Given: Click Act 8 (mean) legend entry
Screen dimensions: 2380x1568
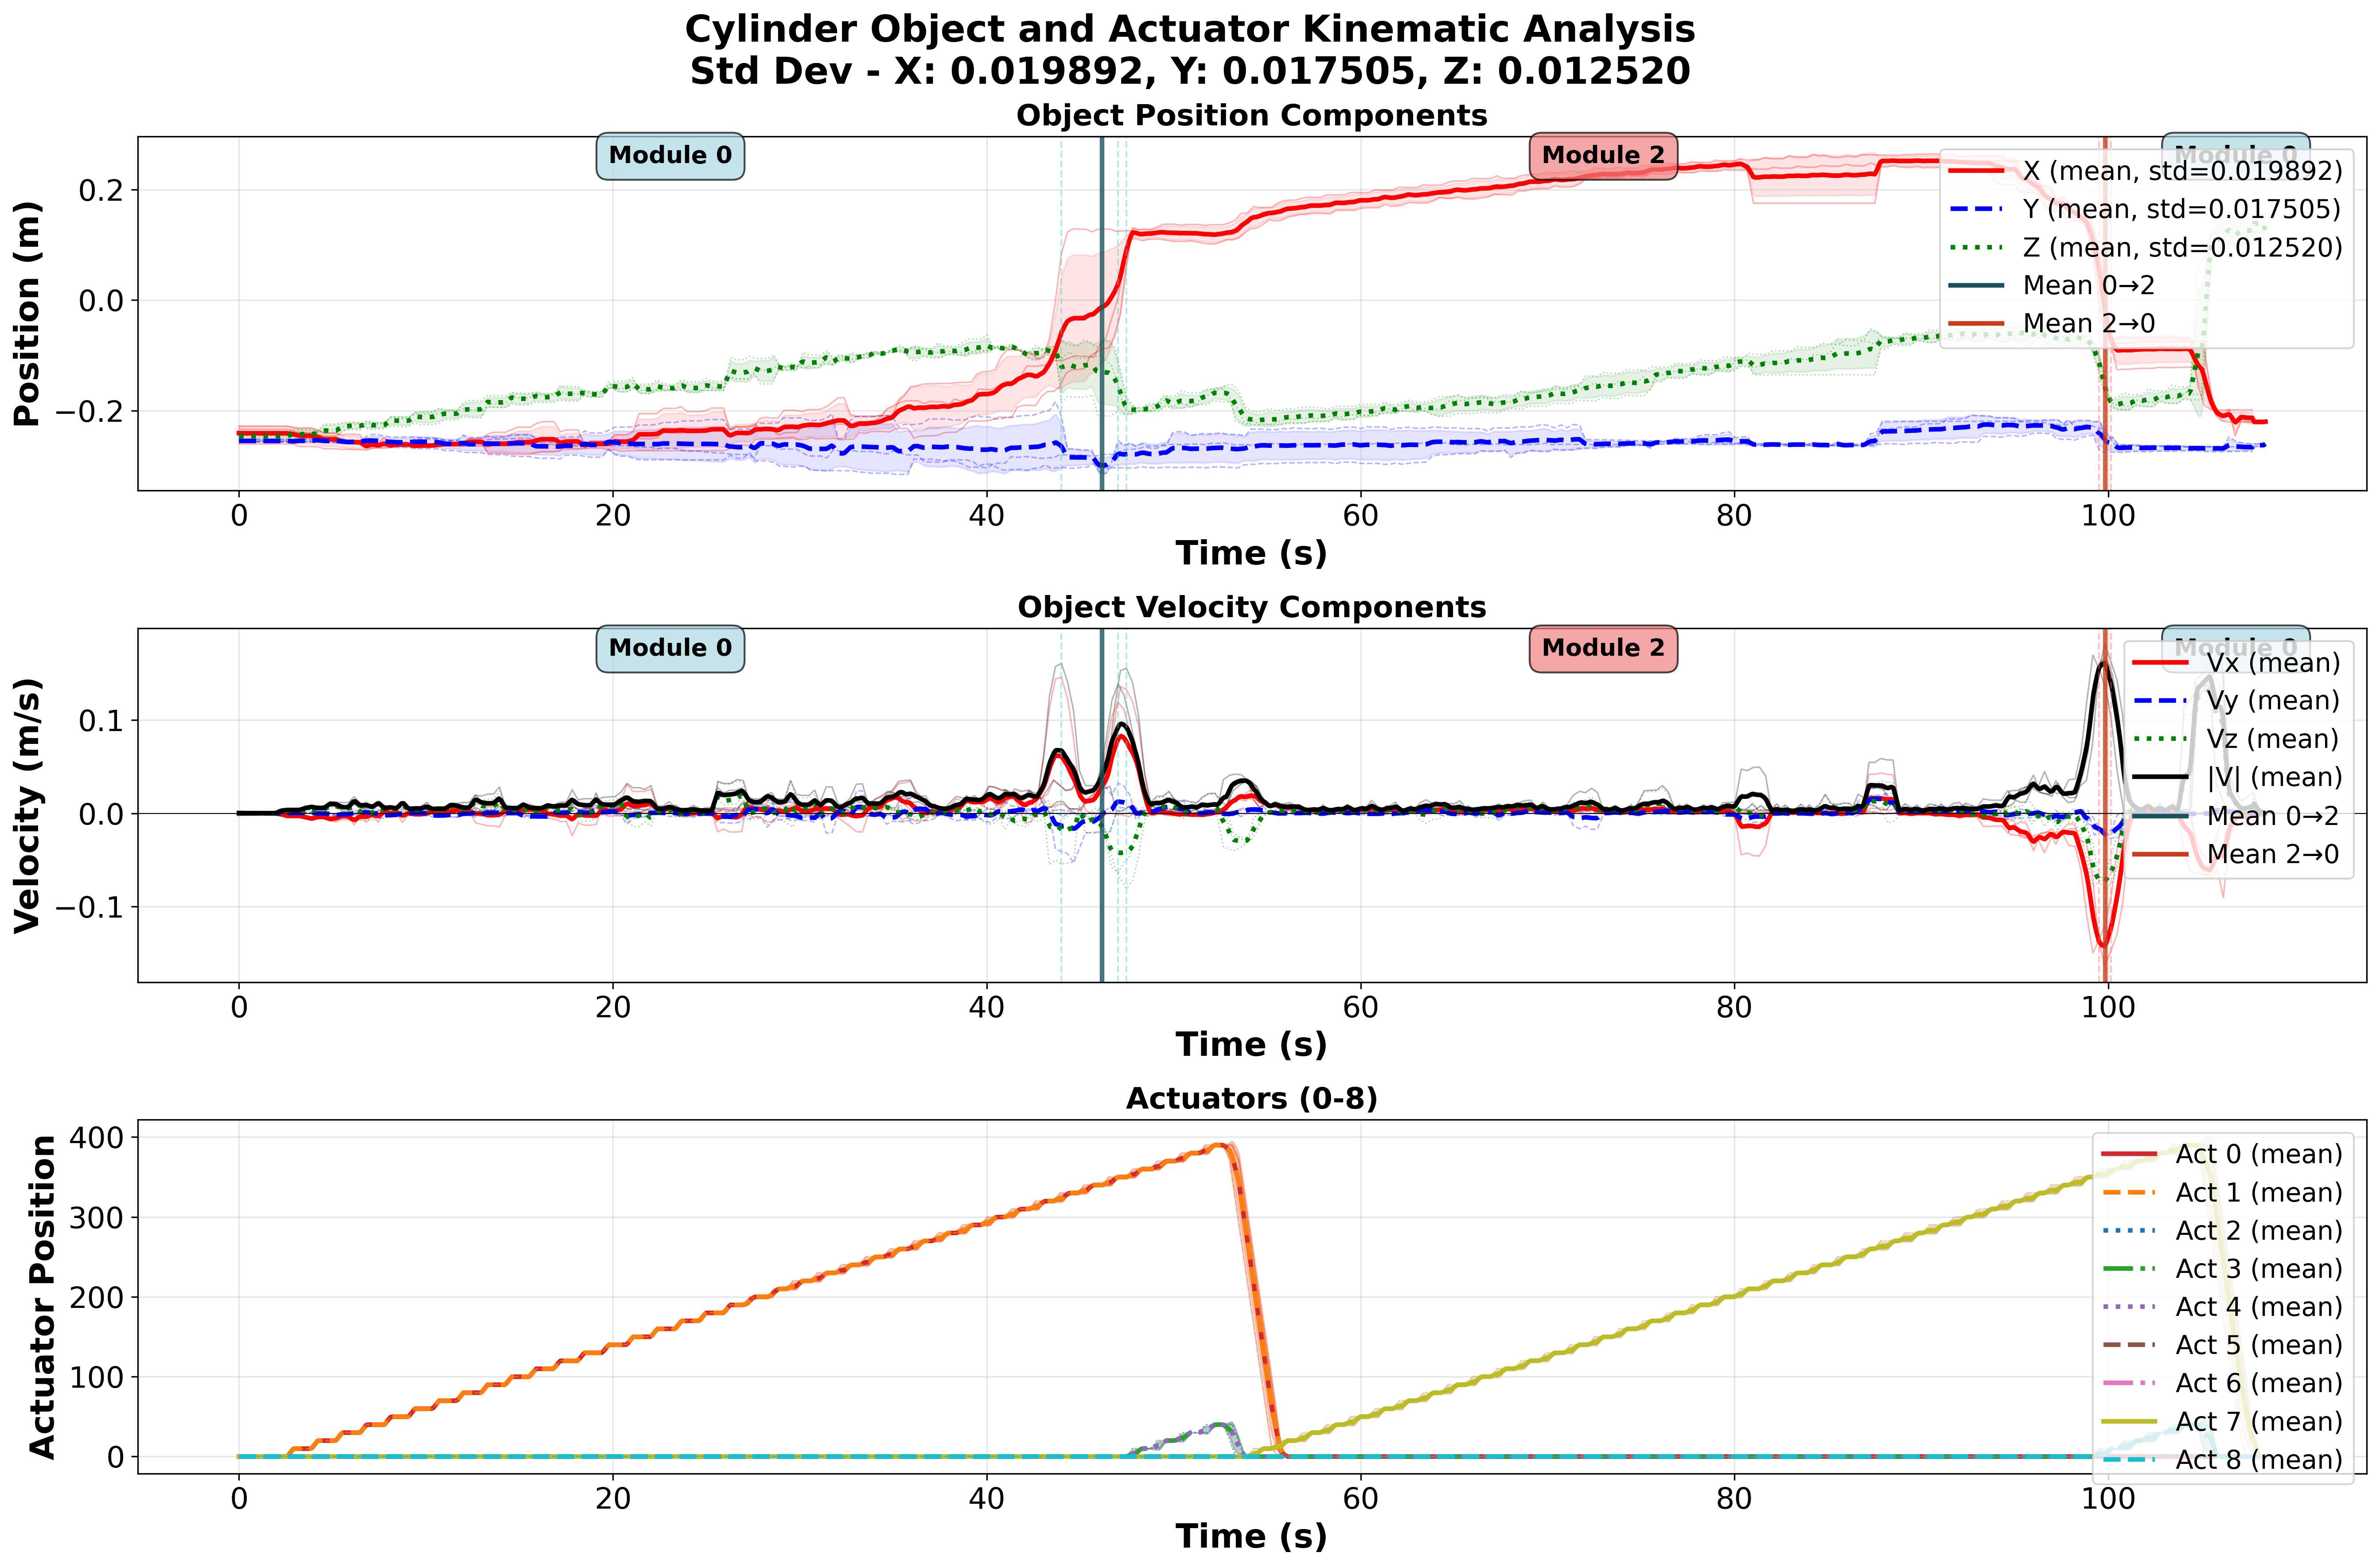Looking at the screenshot, I should tap(2258, 1460).
